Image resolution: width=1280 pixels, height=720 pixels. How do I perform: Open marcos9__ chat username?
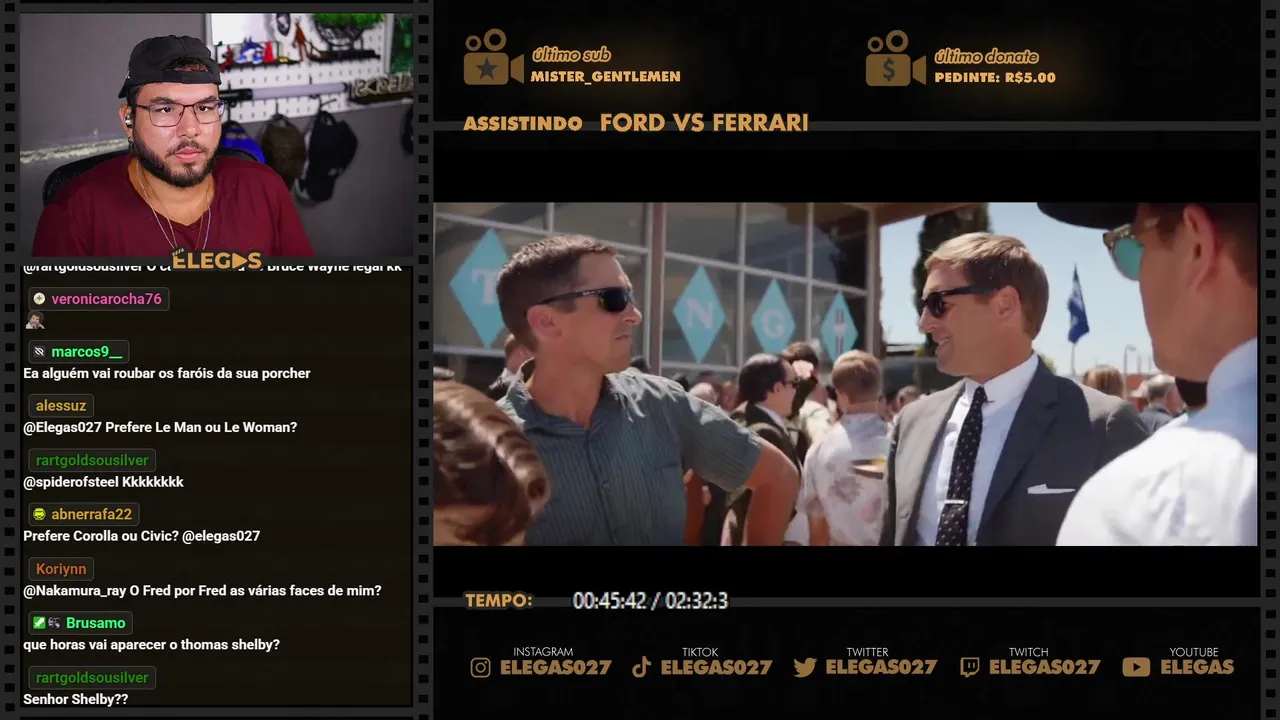click(86, 352)
